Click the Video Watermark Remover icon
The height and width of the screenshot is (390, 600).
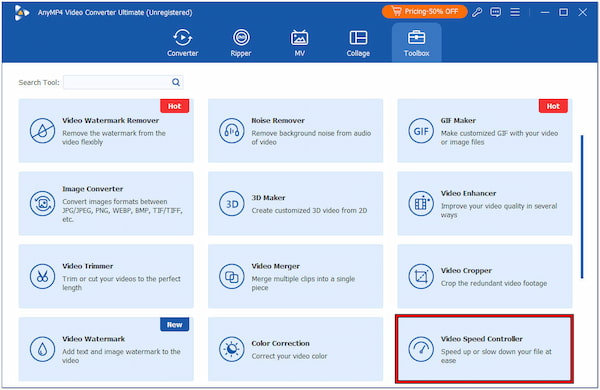42,131
